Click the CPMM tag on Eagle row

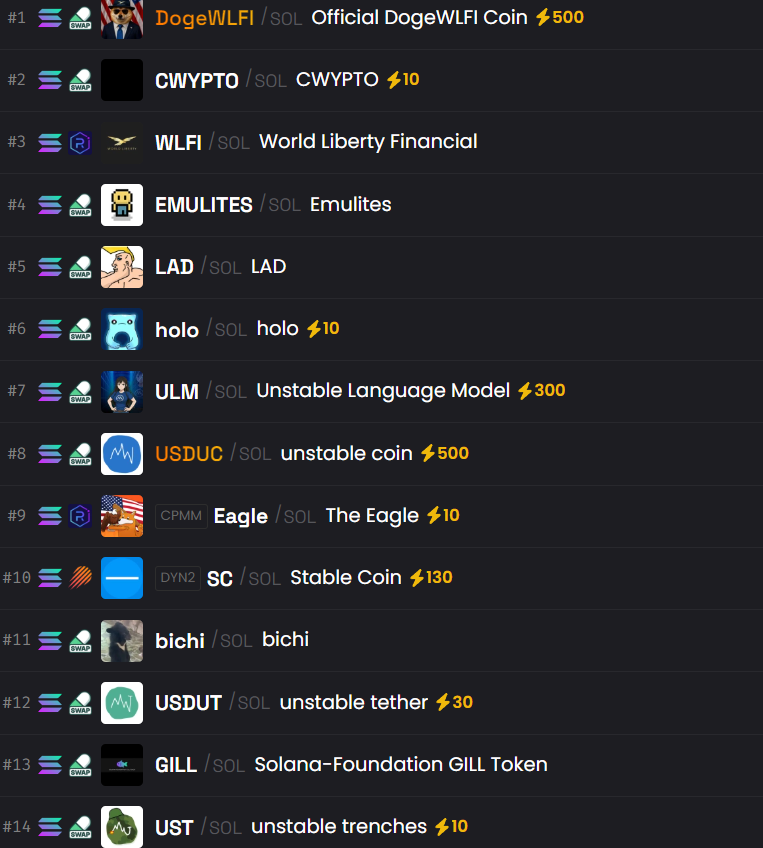pyautogui.click(x=181, y=516)
